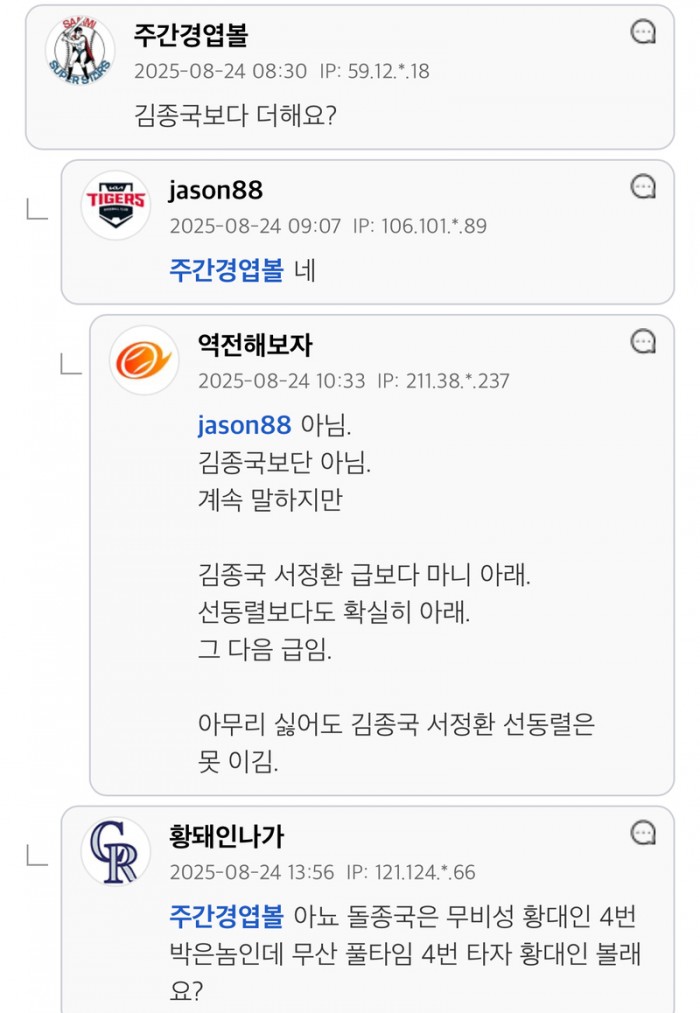Click the blue jason88 mention in 역전해보자's reply
700x1013 pixels.
pyautogui.click(x=245, y=425)
